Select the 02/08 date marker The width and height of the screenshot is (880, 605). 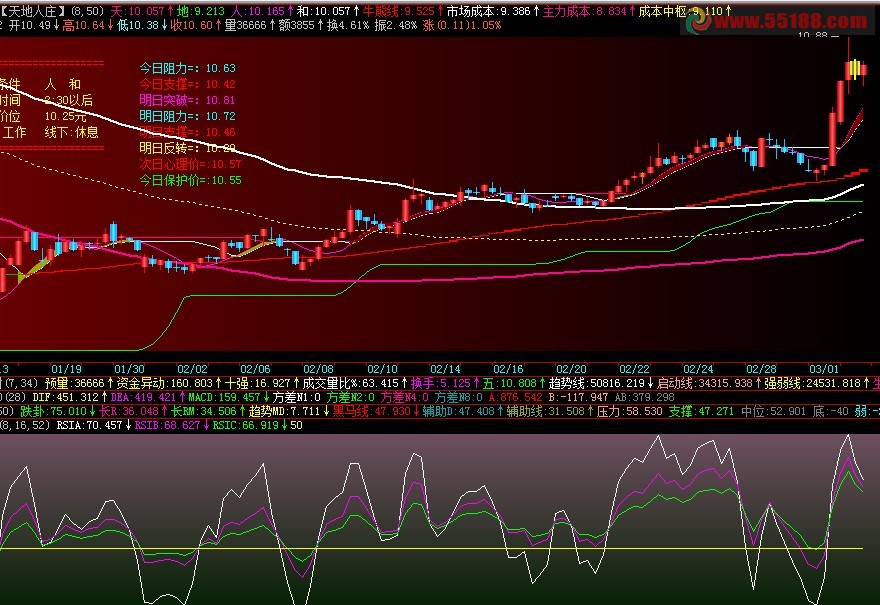coord(318,369)
